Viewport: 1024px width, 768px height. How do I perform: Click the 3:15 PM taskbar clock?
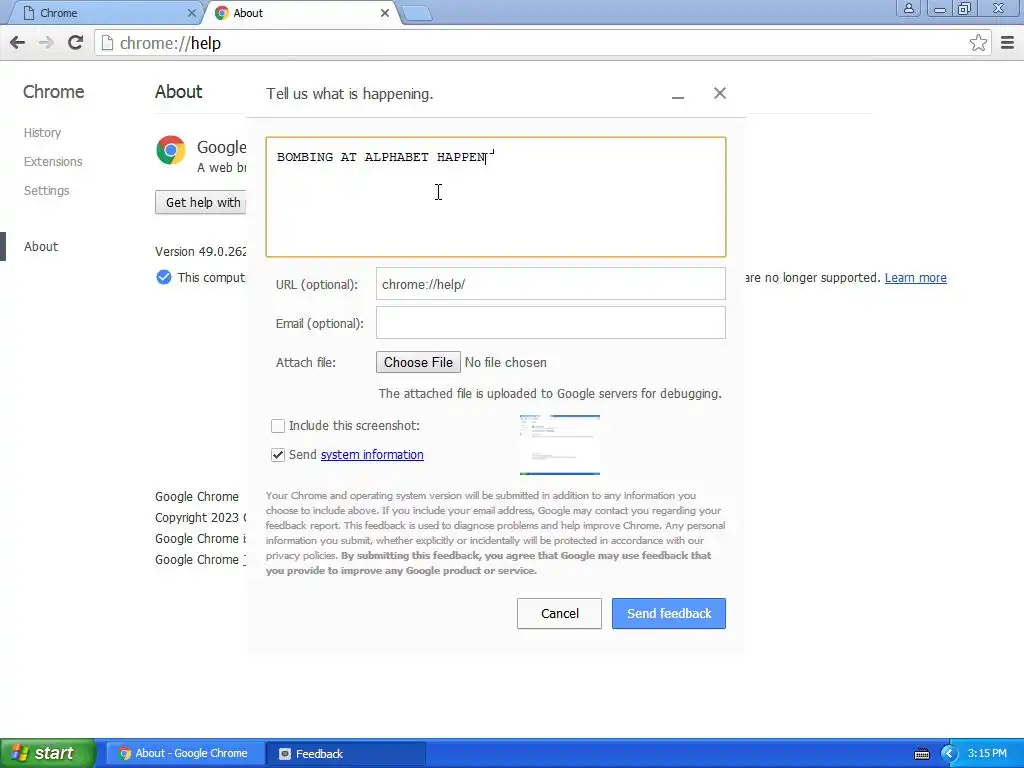pyautogui.click(x=987, y=754)
